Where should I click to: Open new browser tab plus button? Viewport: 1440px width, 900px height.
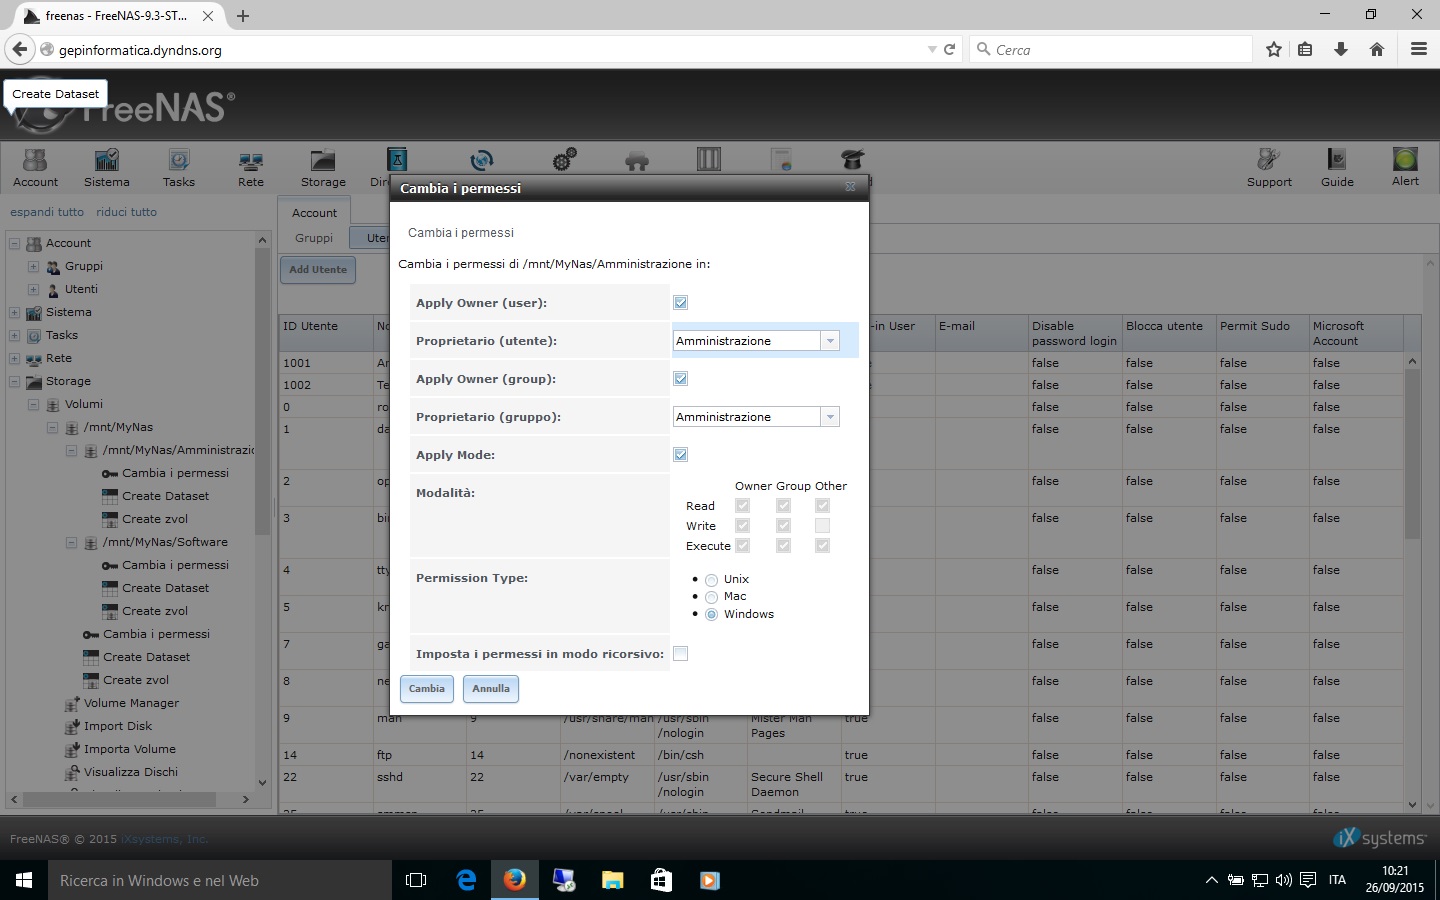pyautogui.click(x=243, y=16)
